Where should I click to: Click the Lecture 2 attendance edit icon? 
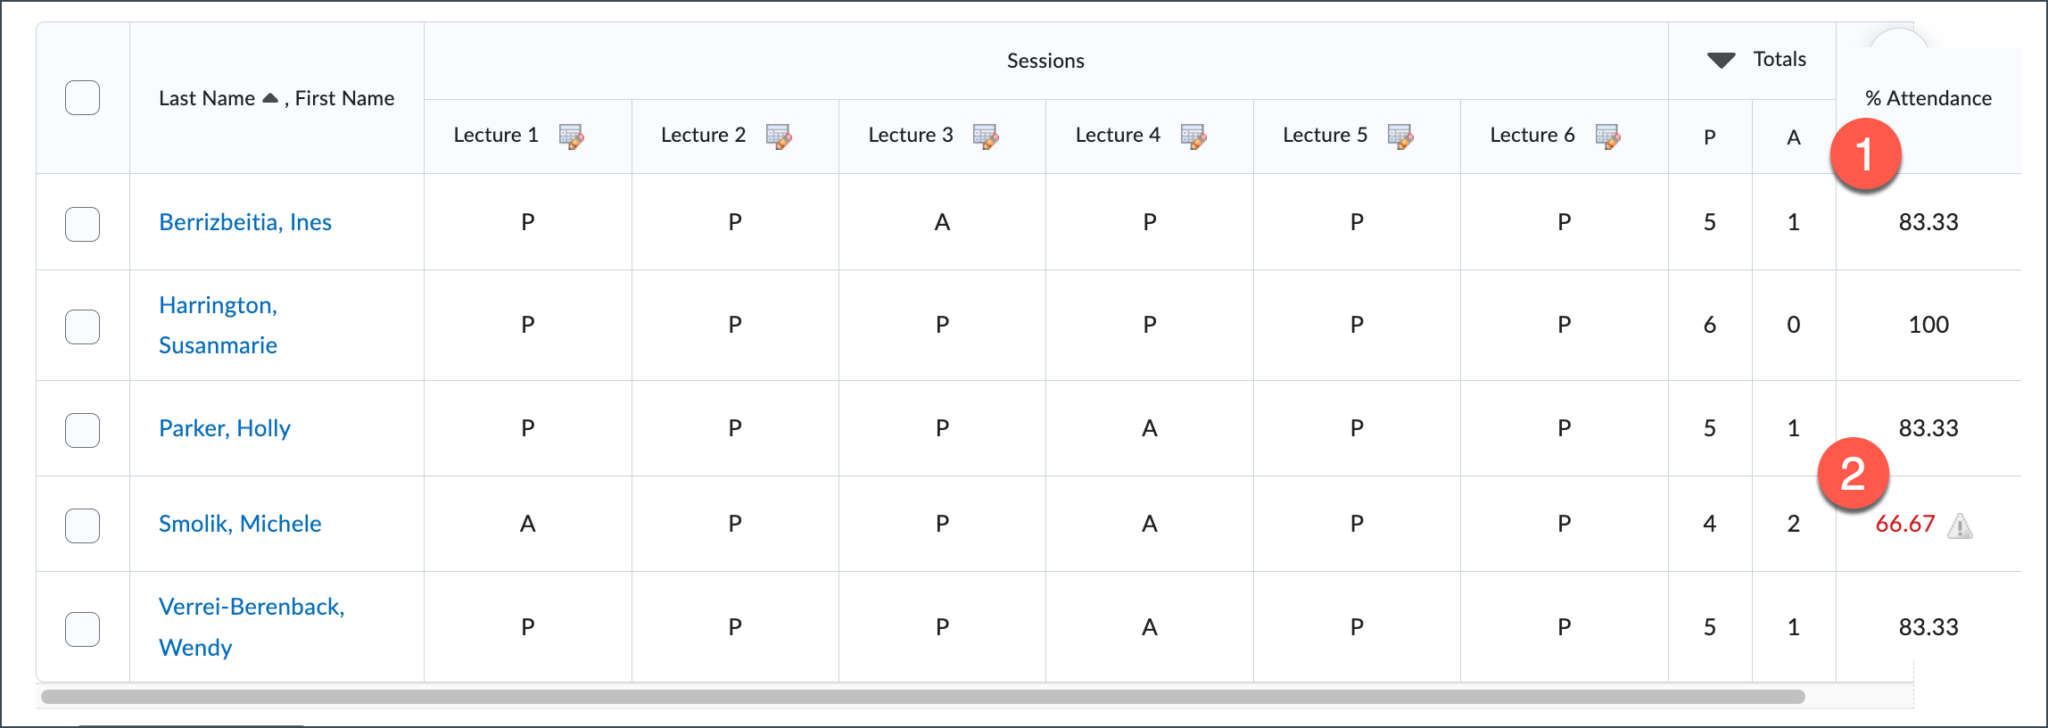pos(781,135)
